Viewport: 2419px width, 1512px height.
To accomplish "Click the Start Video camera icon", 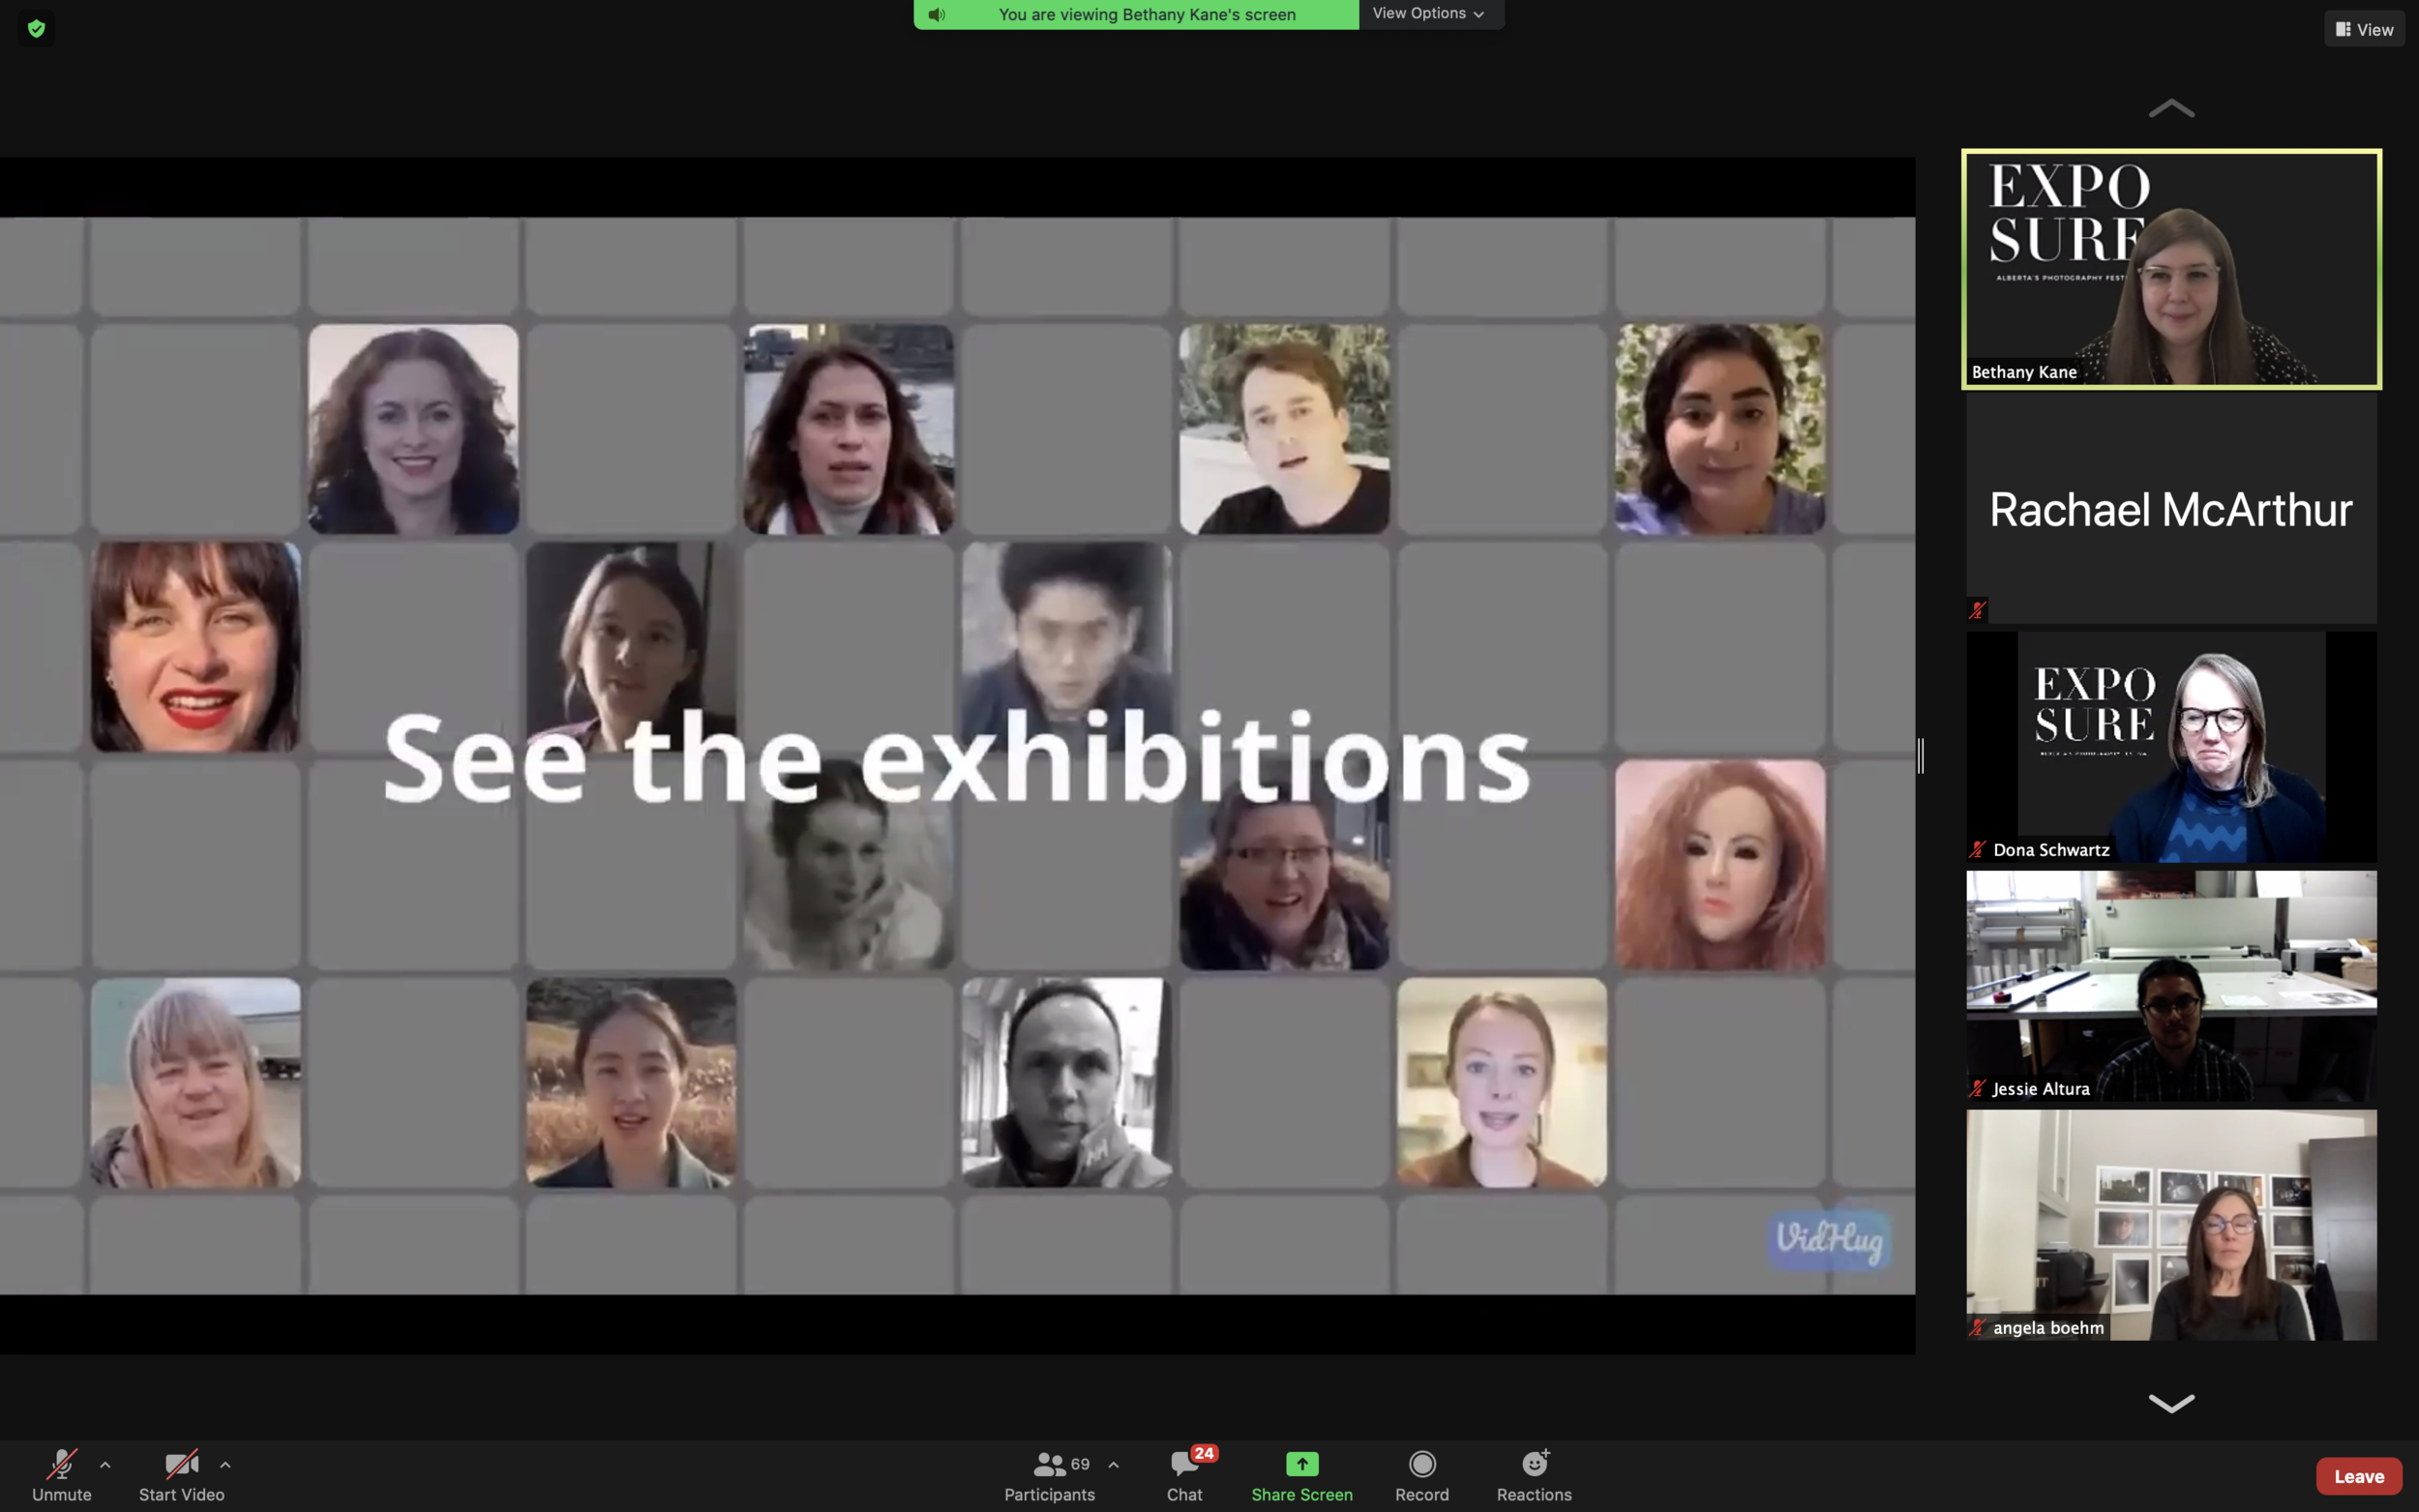I will [x=180, y=1464].
